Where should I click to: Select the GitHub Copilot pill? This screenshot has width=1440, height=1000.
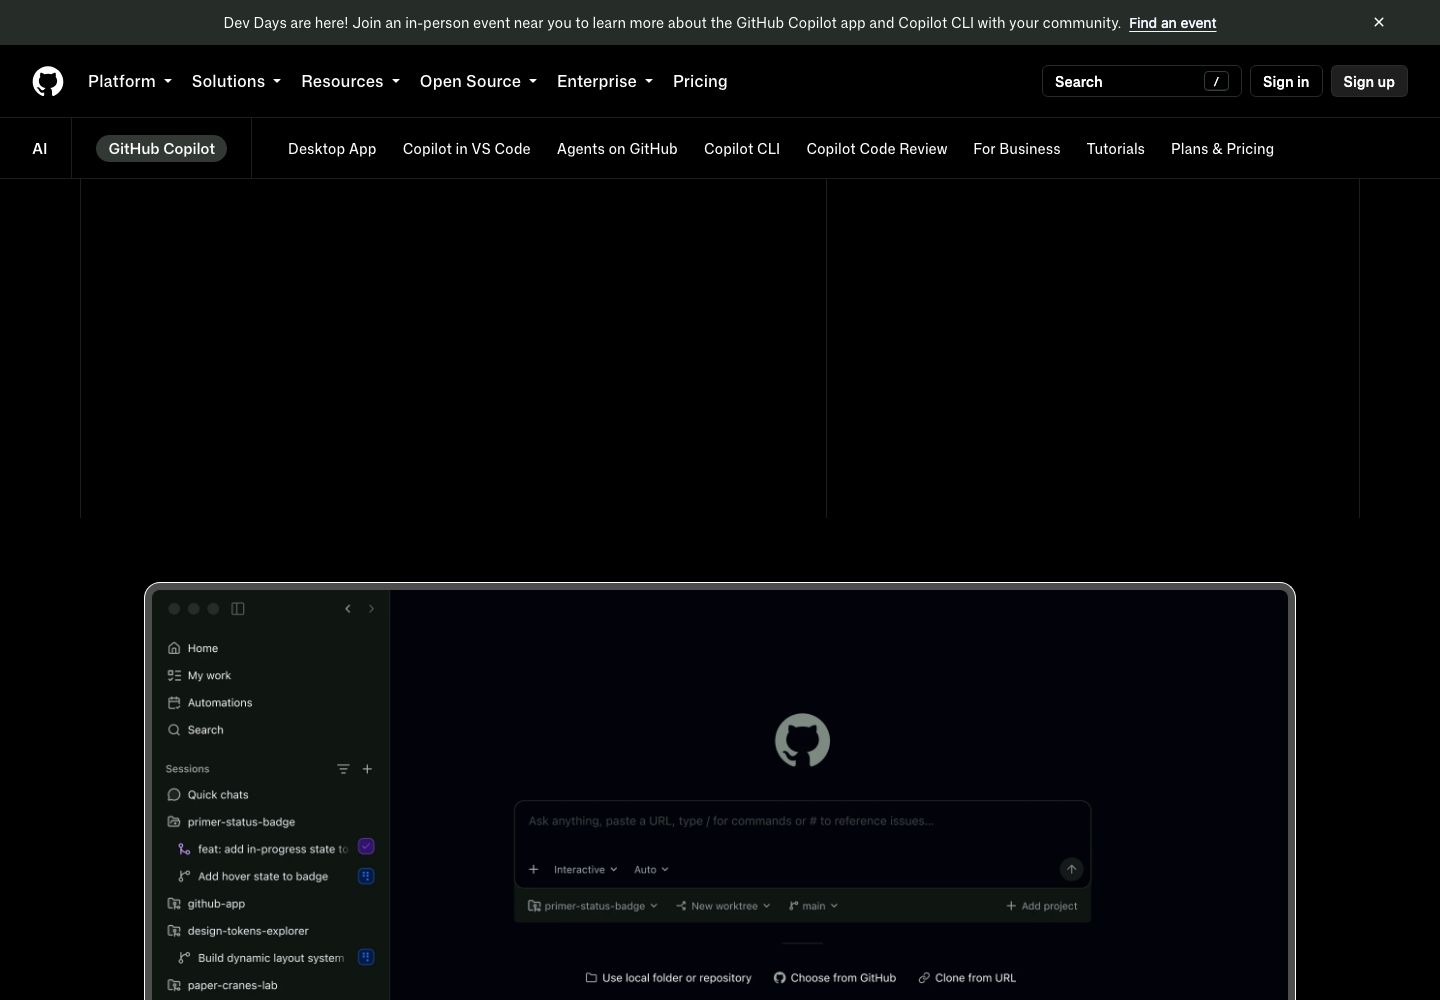point(161,148)
